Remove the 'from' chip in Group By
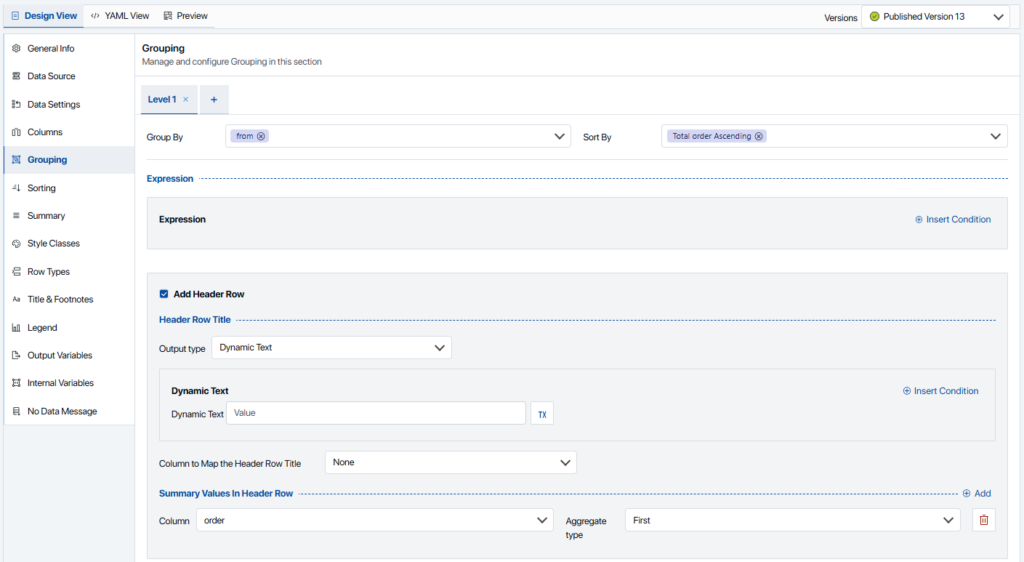The height and width of the screenshot is (562, 1024). [261, 136]
